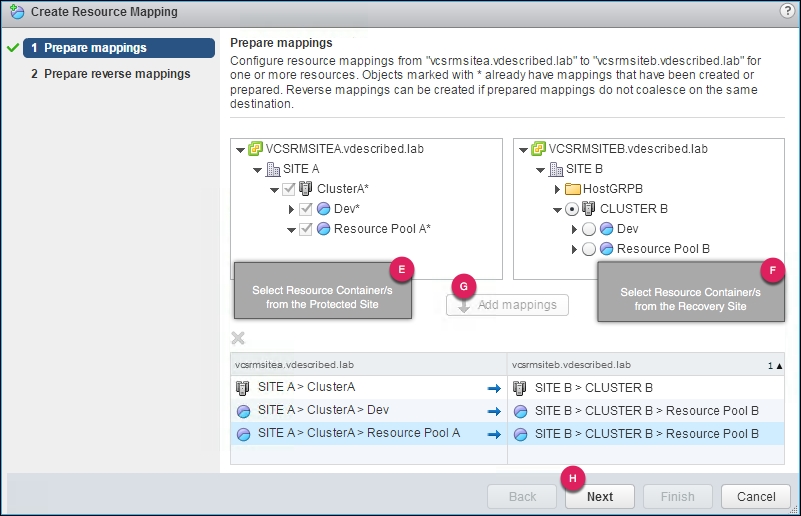Click the VCSRMSITEB vCenter server icon
Screen dimensions: 801x516
point(538,149)
